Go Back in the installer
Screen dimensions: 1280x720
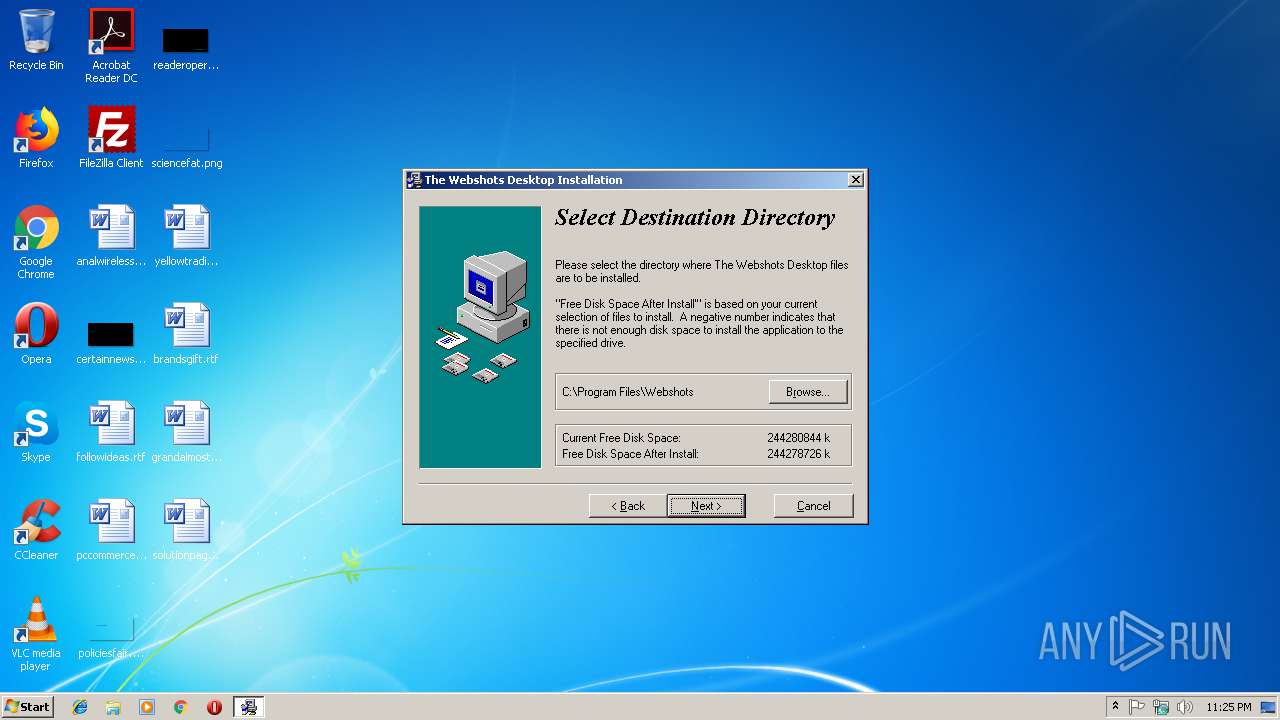628,506
